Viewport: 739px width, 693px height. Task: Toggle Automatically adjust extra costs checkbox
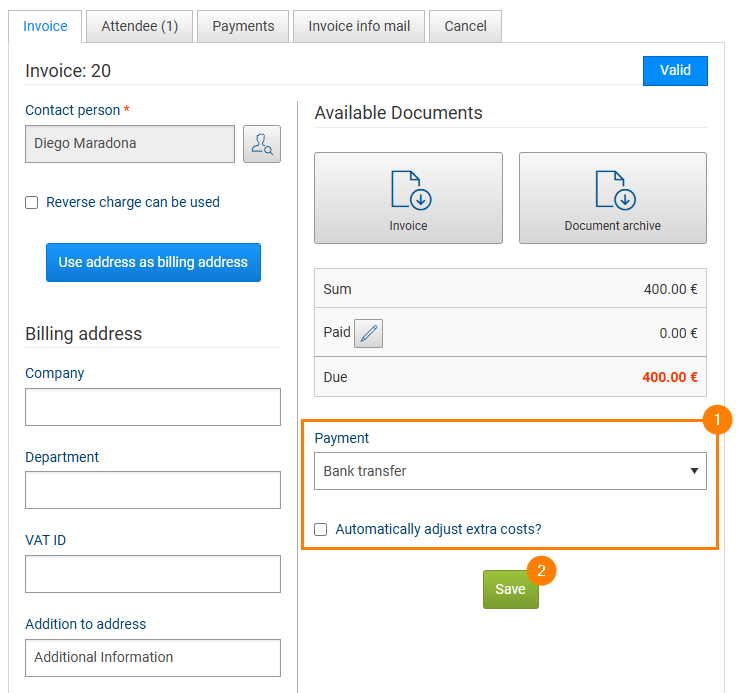pos(321,530)
